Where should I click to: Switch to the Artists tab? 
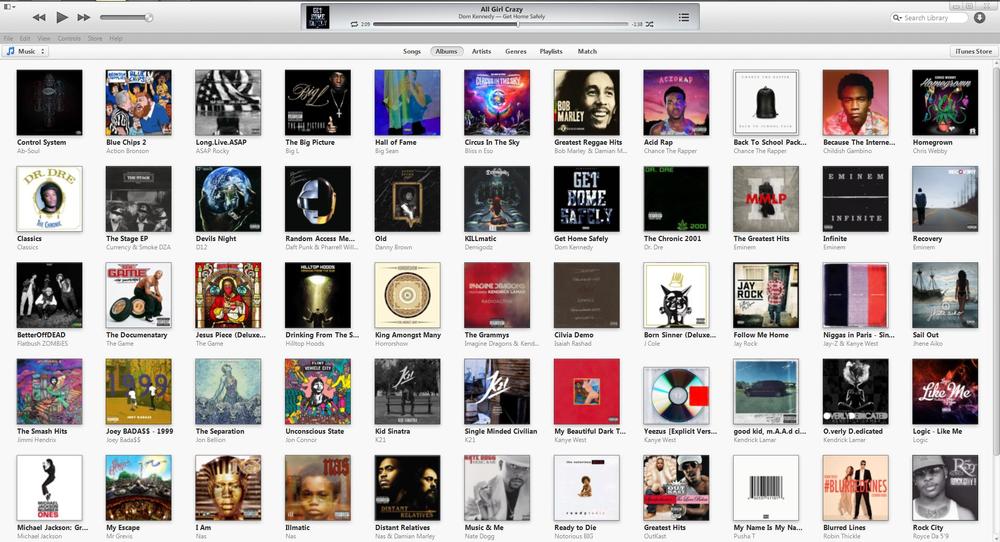point(482,51)
